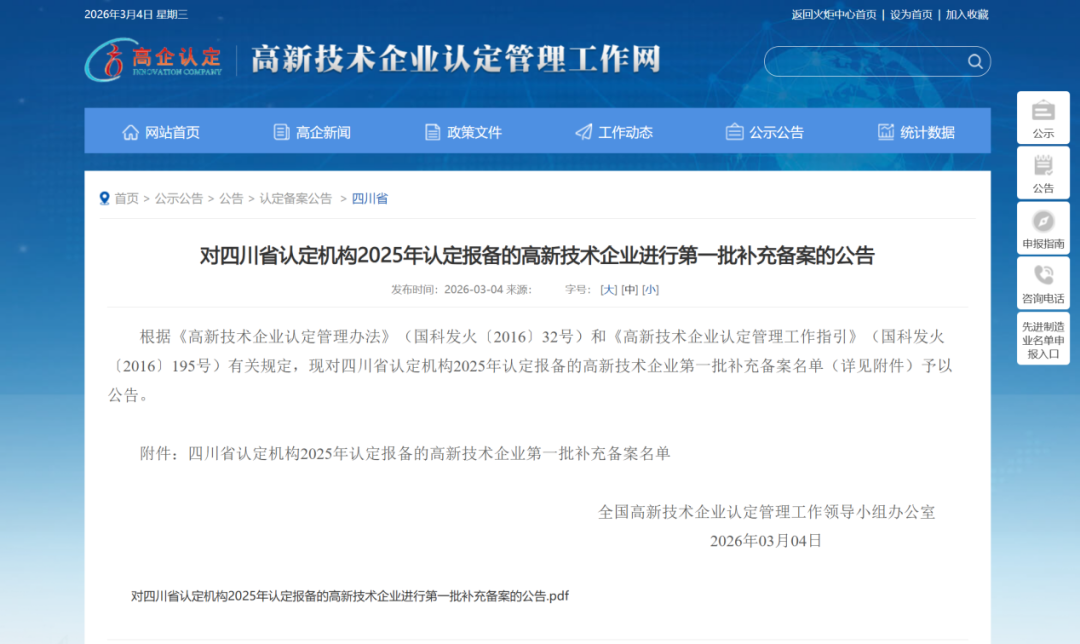Focus the site search input field

862,62
